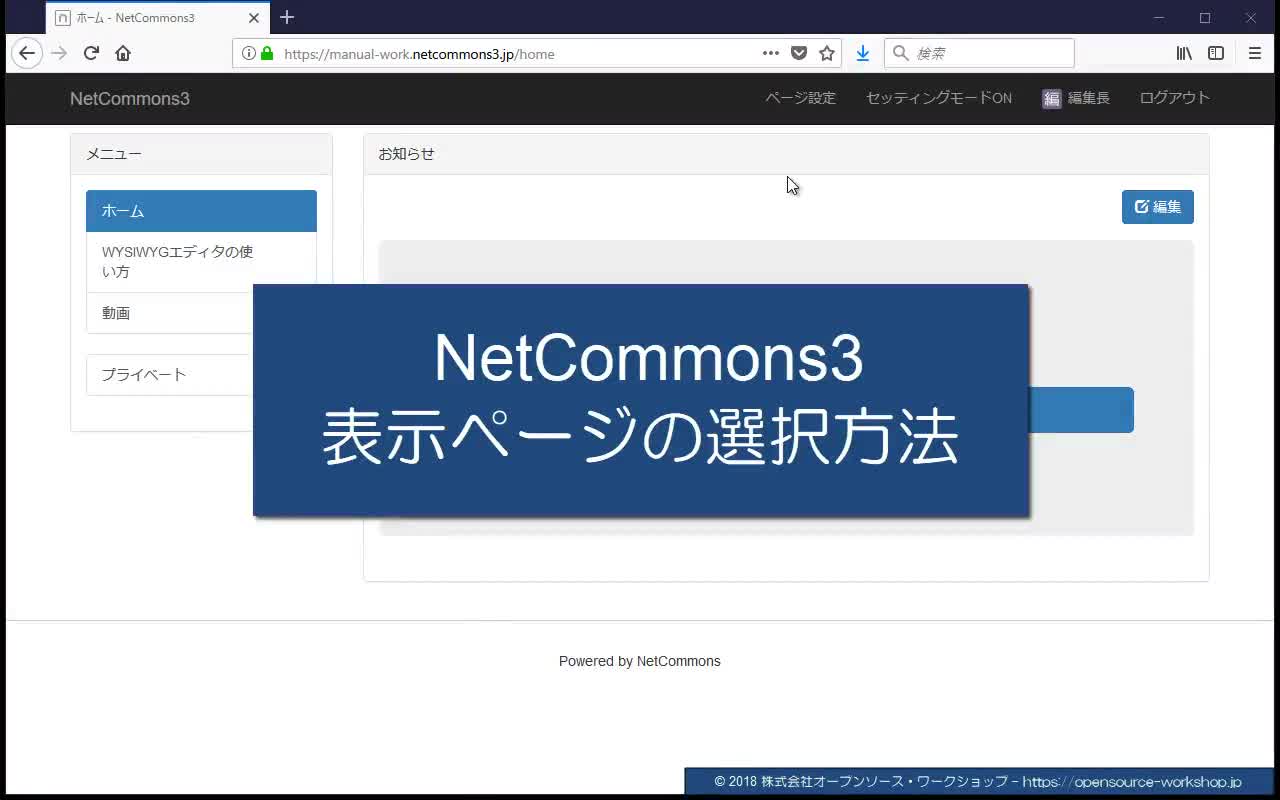The height and width of the screenshot is (800, 1280).
Task: Turn on セッティングモードON
Action: 939,98
